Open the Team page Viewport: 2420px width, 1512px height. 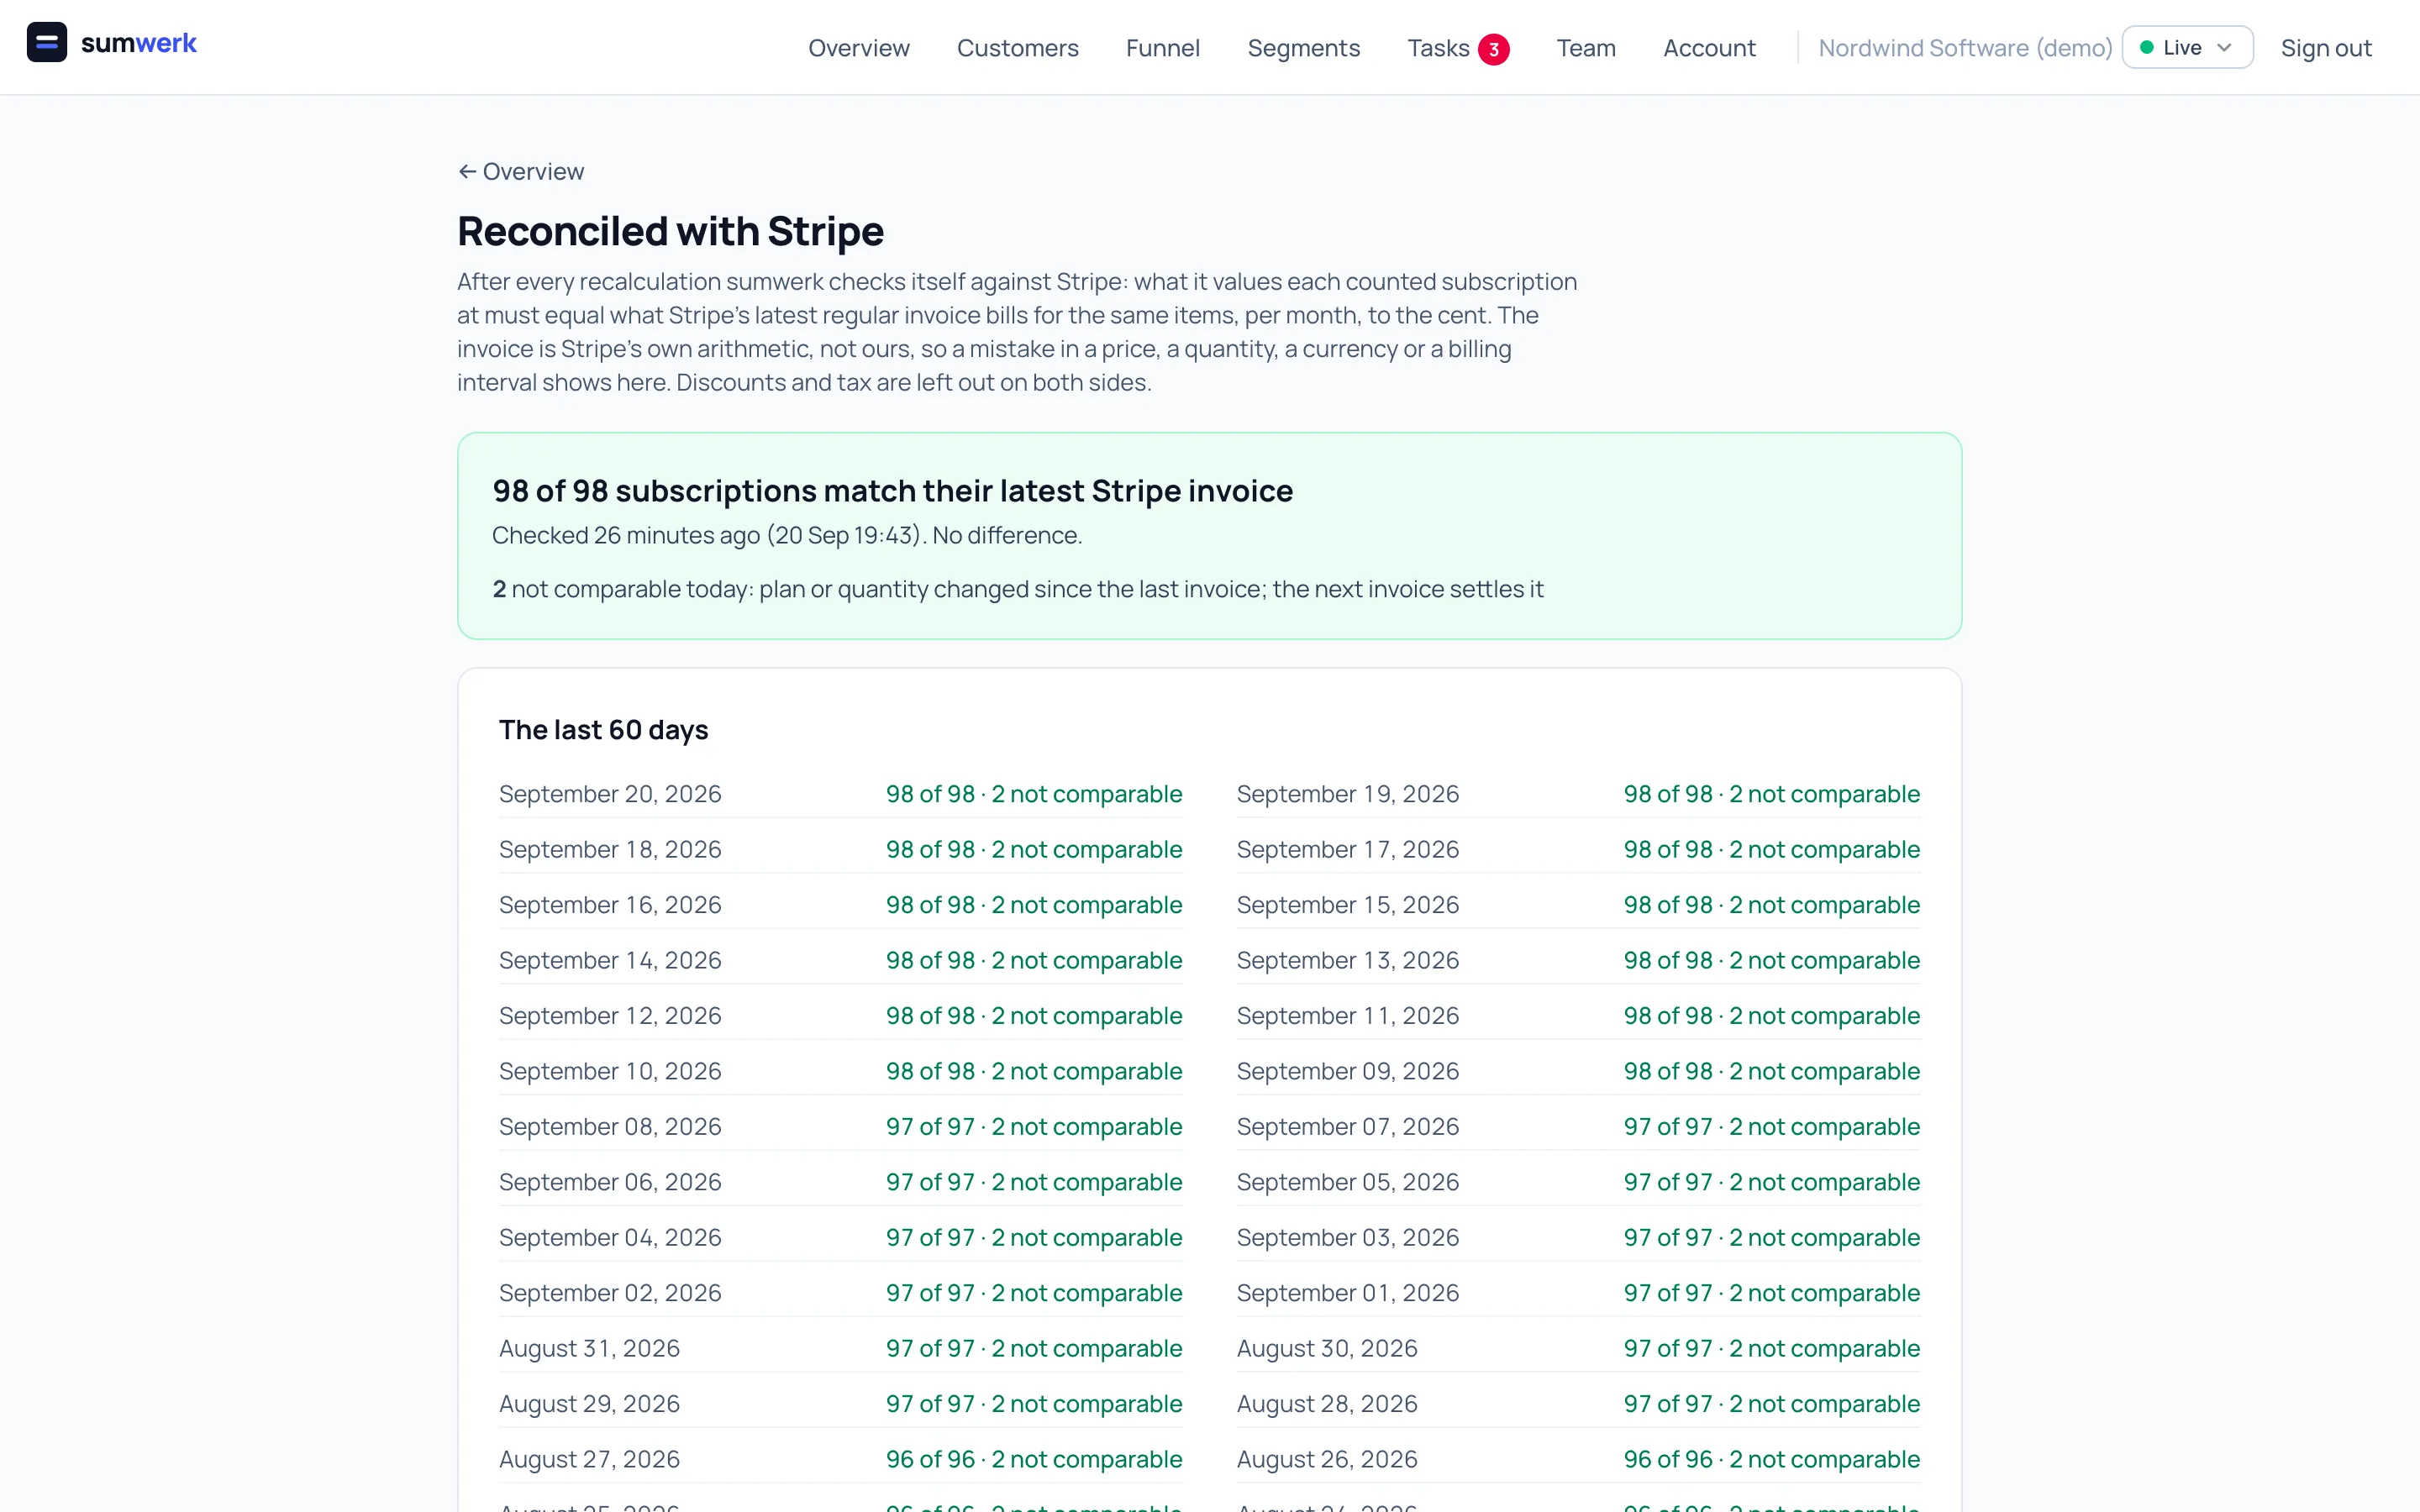point(1585,48)
